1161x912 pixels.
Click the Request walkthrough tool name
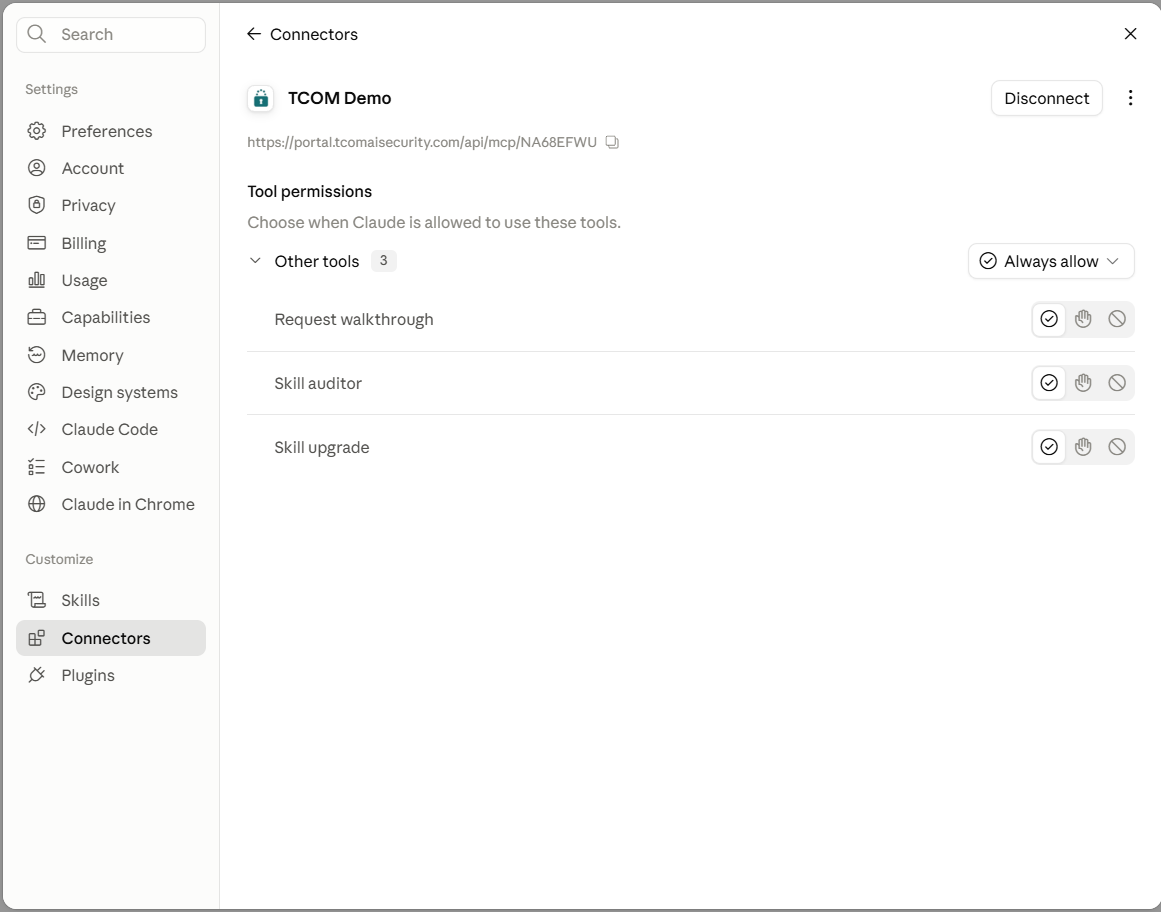pyautogui.click(x=354, y=320)
